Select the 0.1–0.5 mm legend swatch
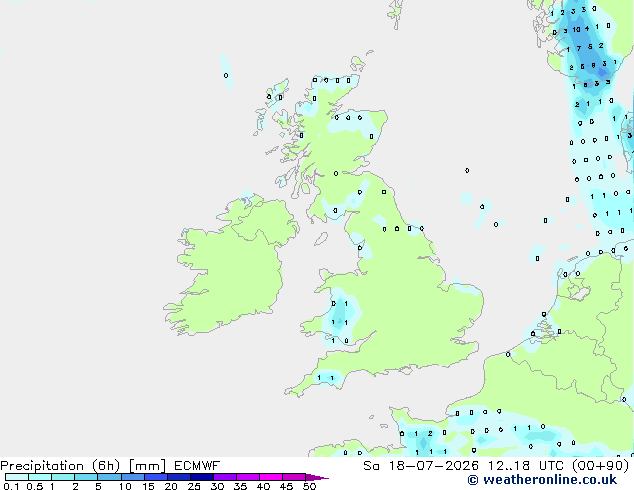 [x=17, y=477]
